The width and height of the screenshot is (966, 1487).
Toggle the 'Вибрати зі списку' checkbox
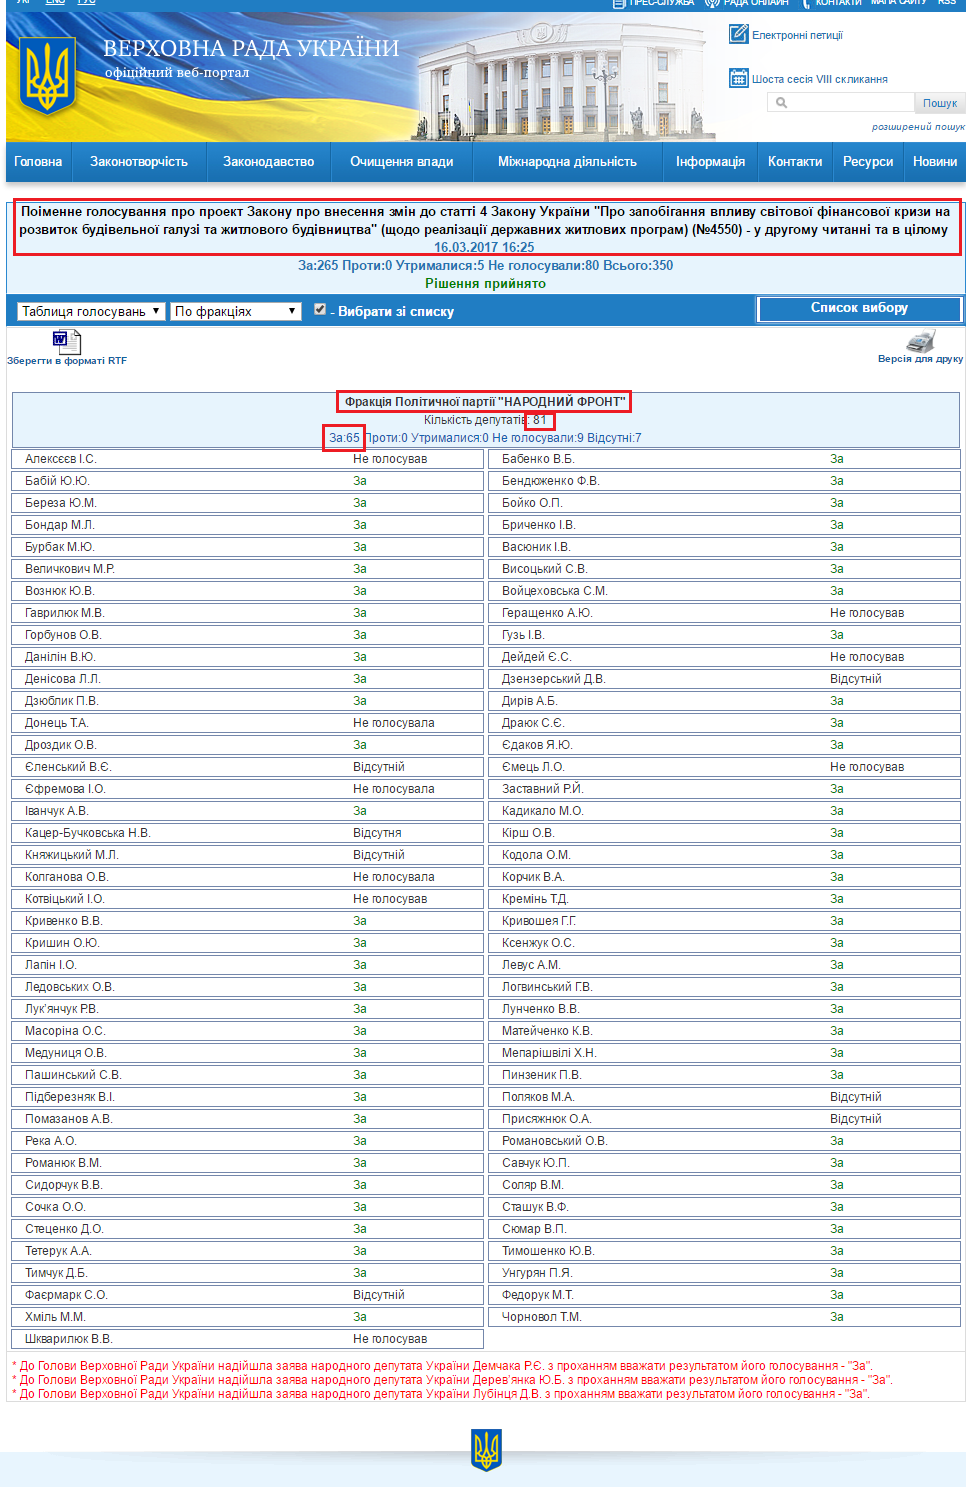click(320, 309)
